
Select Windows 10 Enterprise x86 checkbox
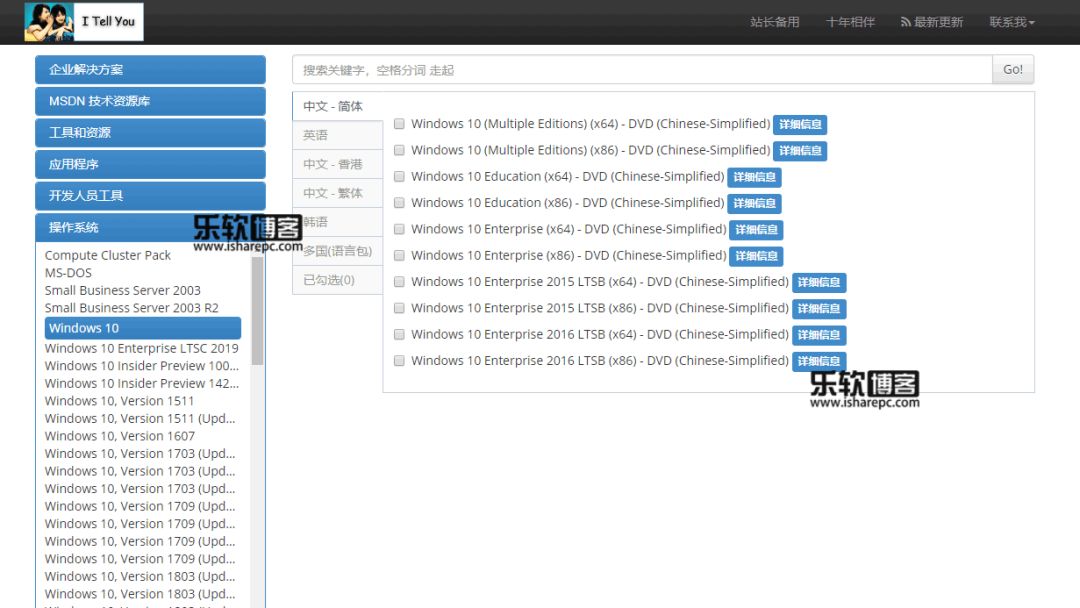399,255
